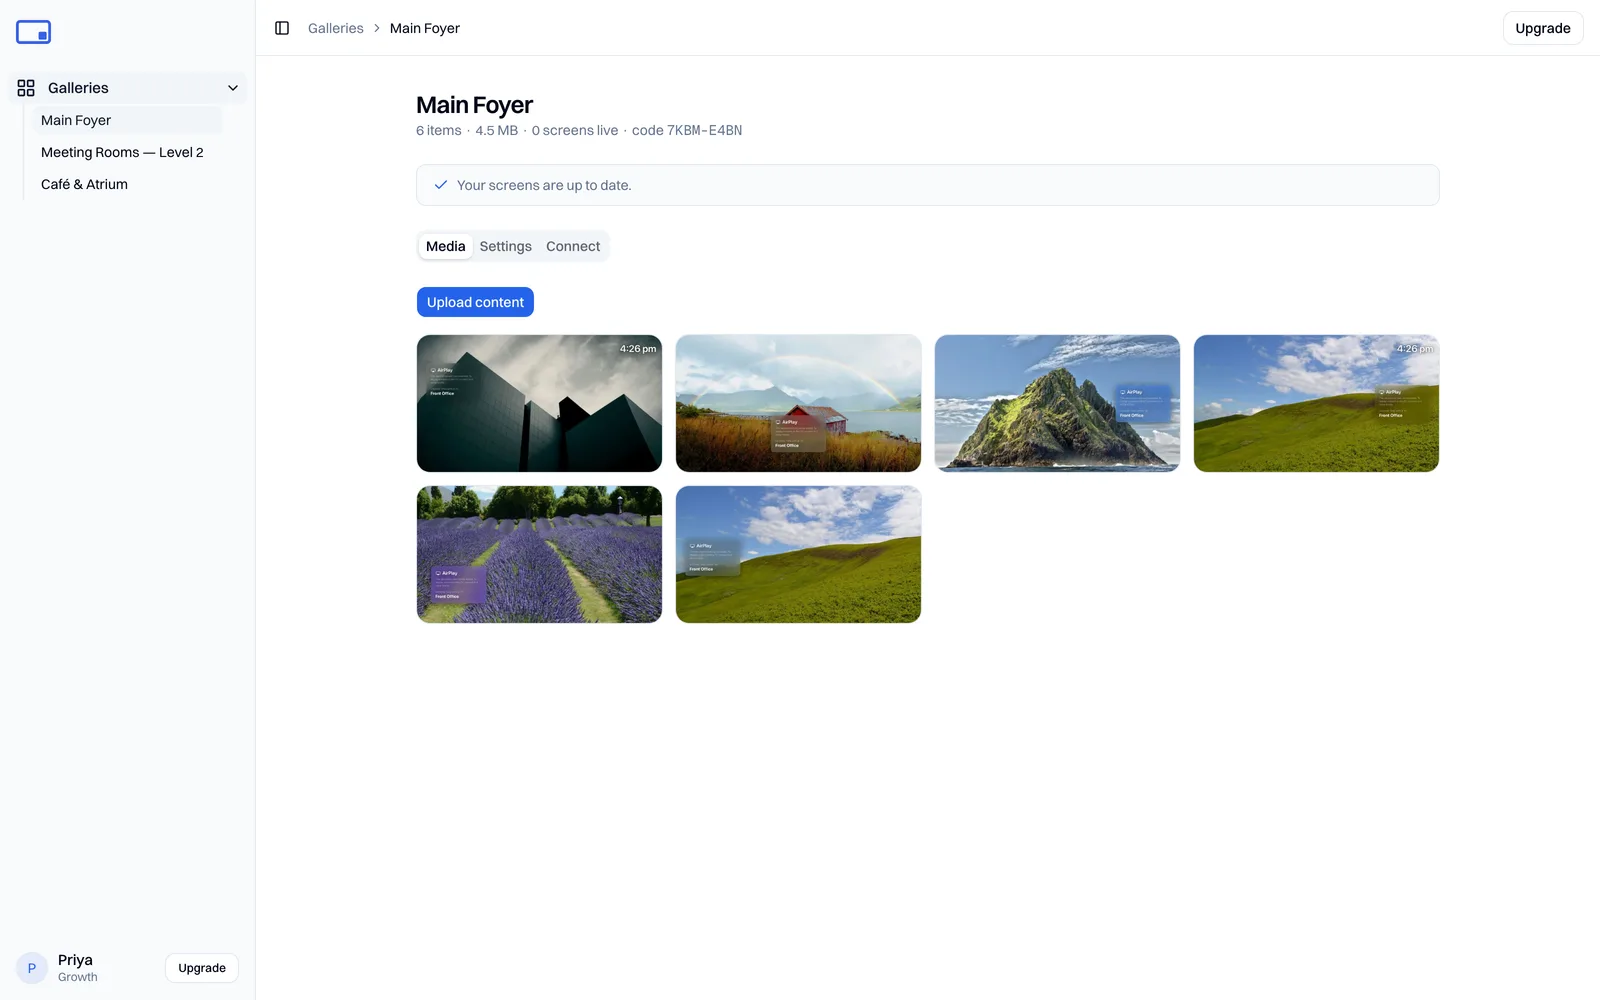Open green hill thumbnail without clock
The height and width of the screenshot is (1000, 1600).
pyautogui.click(x=798, y=554)
